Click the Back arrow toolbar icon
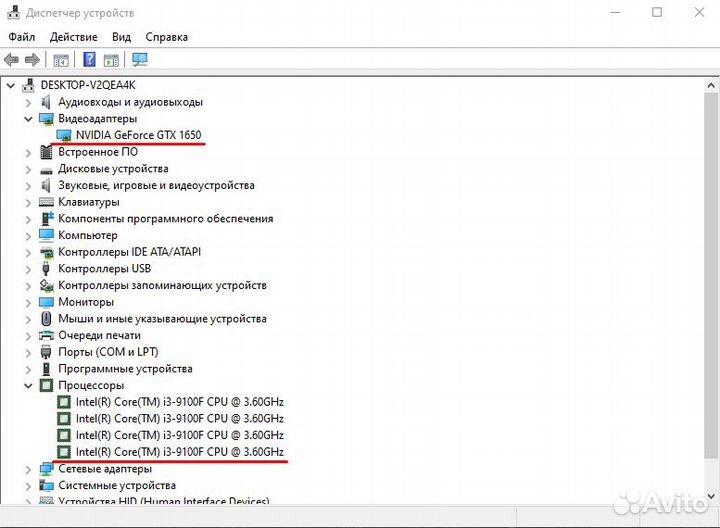Screen dimensions: 720x528 (12, 60)
